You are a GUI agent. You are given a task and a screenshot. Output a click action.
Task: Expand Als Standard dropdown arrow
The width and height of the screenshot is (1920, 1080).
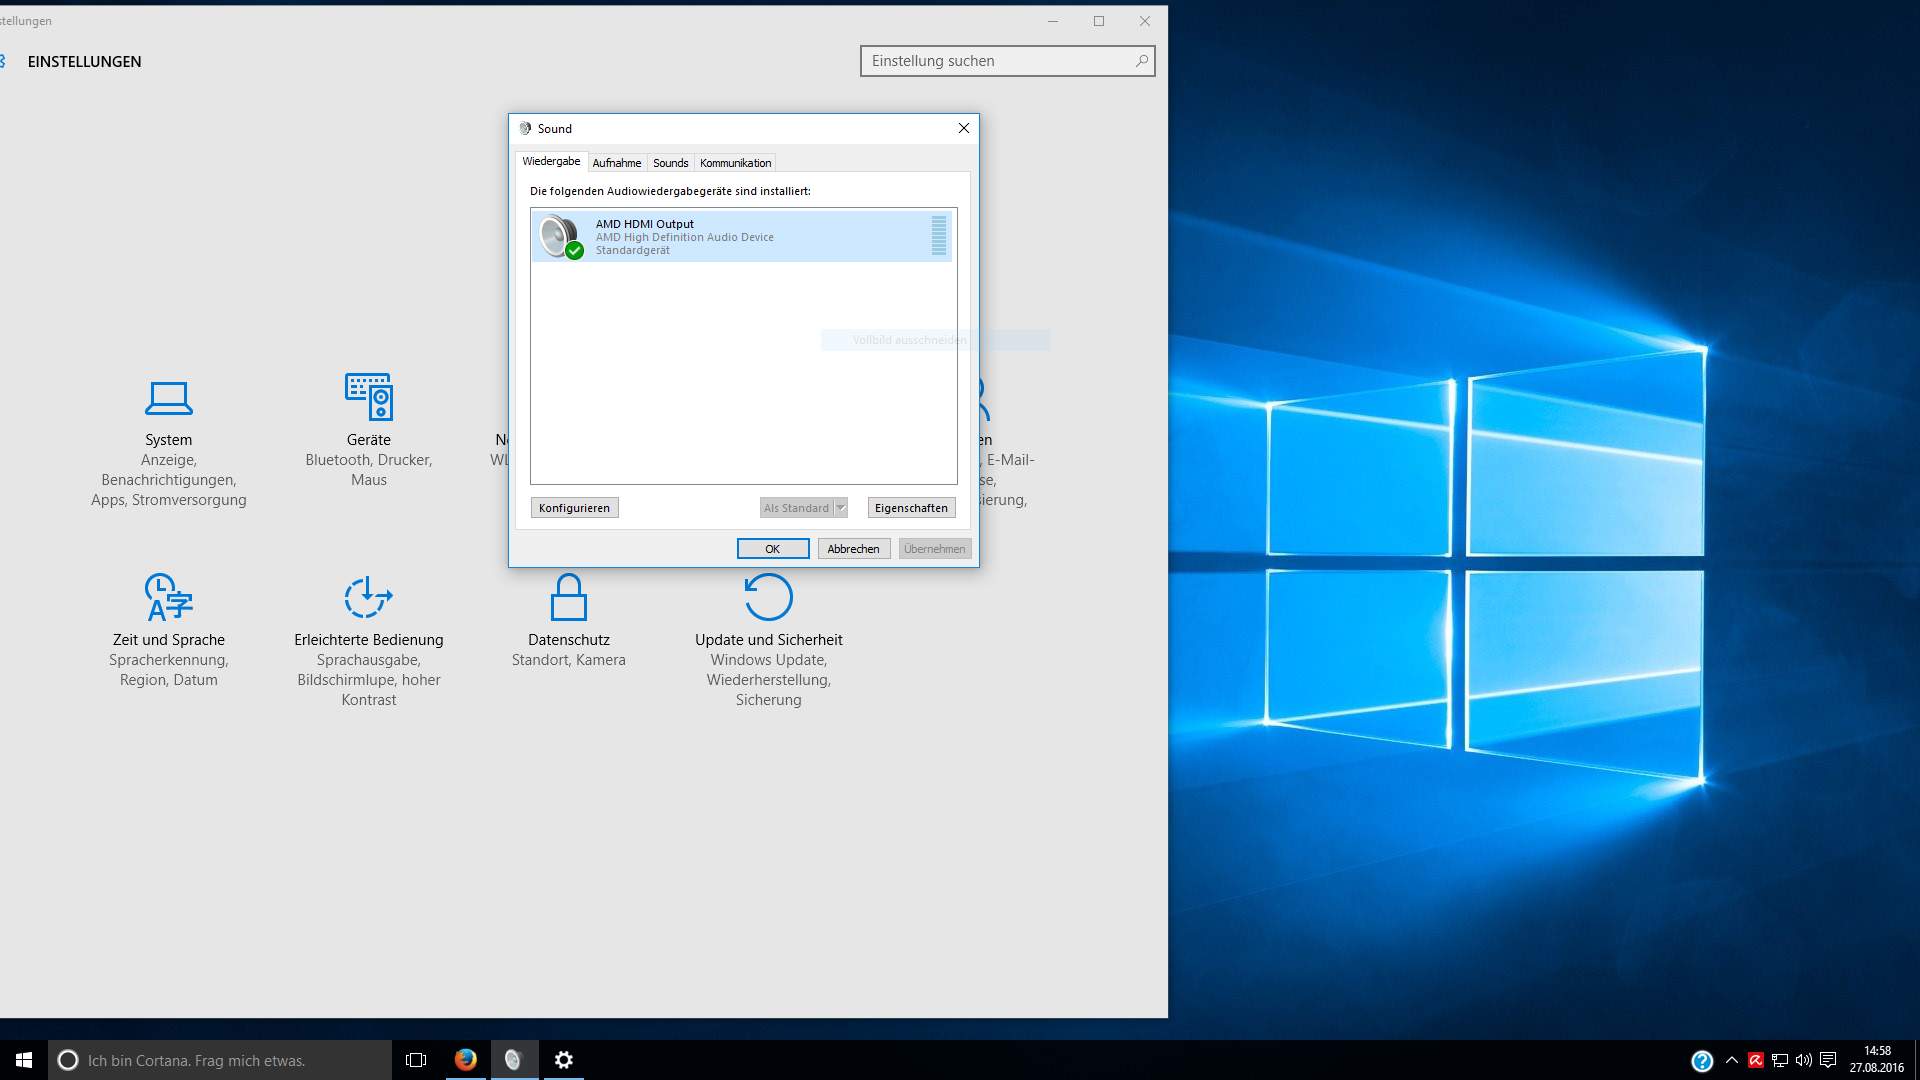pos(841,508)
